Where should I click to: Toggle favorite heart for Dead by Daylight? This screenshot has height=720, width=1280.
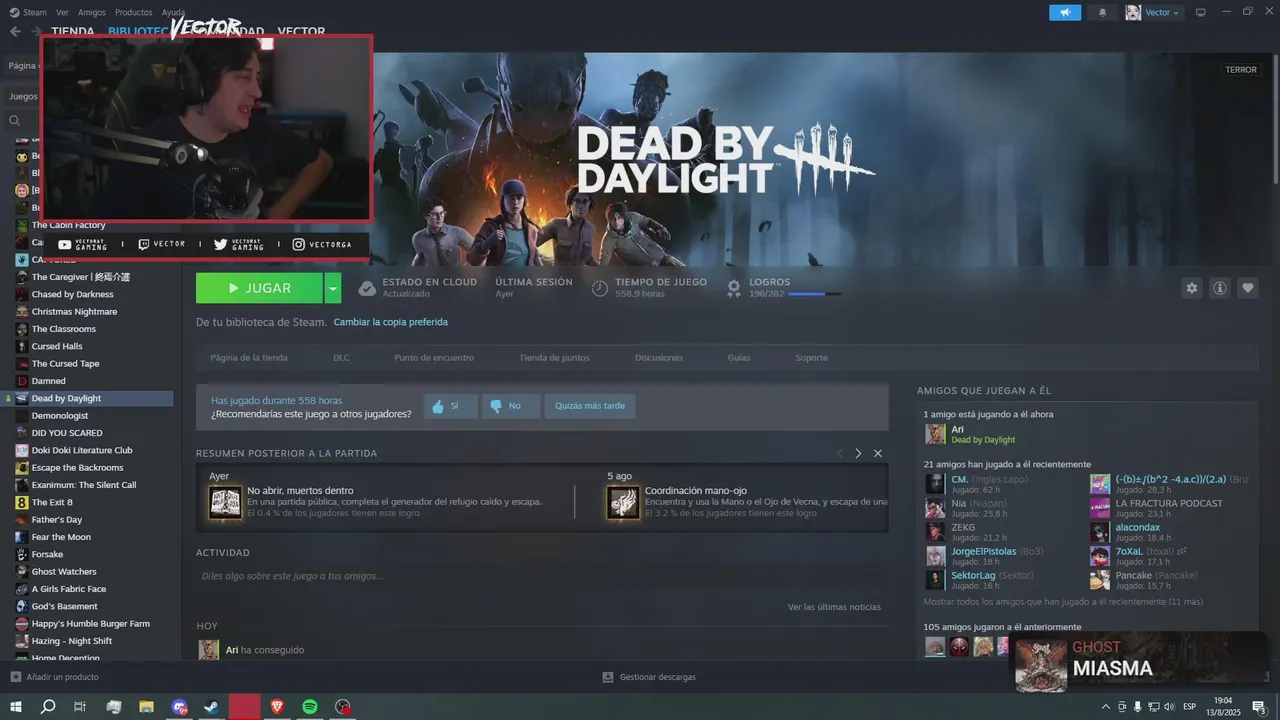pos(1248,288)
